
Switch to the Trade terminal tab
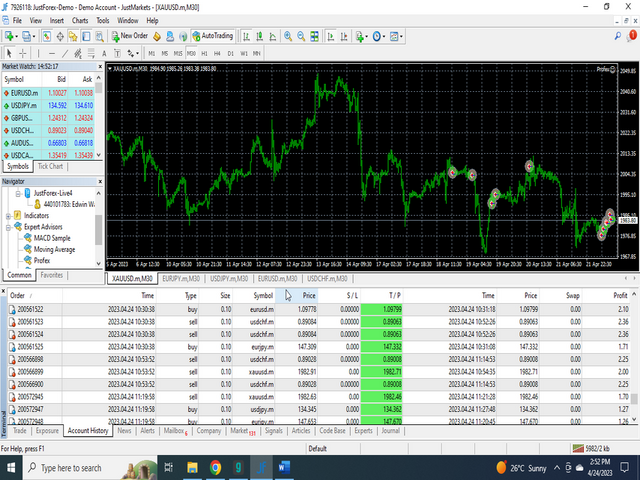(x=20, y=431)
